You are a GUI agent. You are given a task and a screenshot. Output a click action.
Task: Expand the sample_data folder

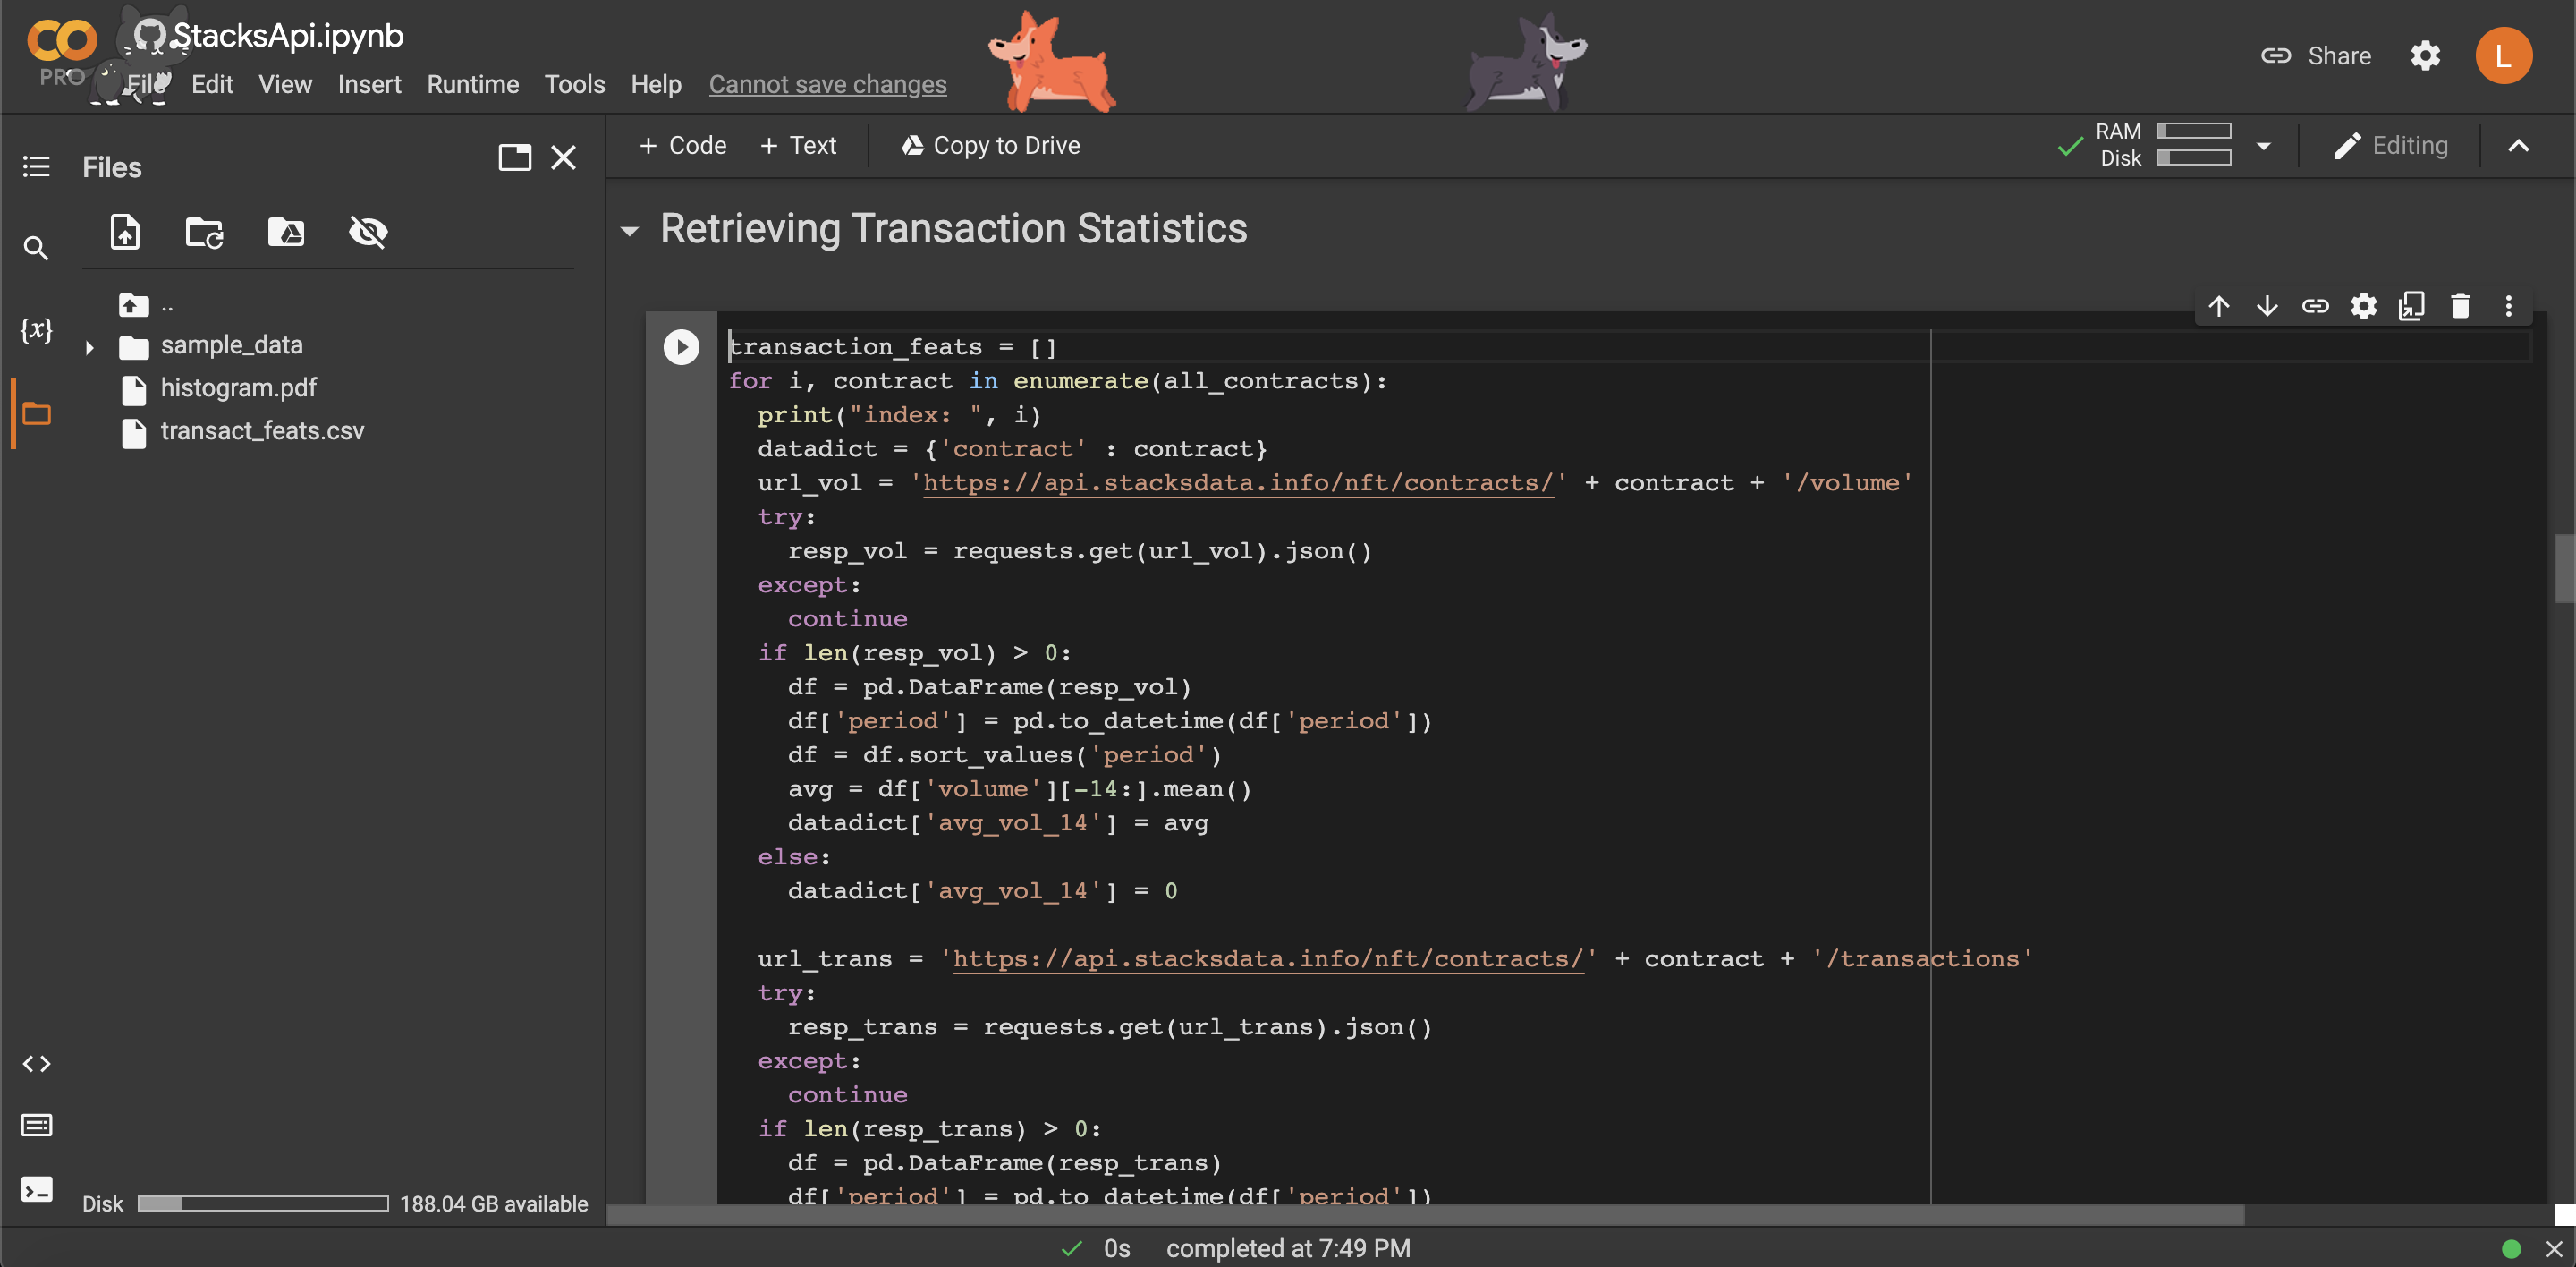coord(89,347)
